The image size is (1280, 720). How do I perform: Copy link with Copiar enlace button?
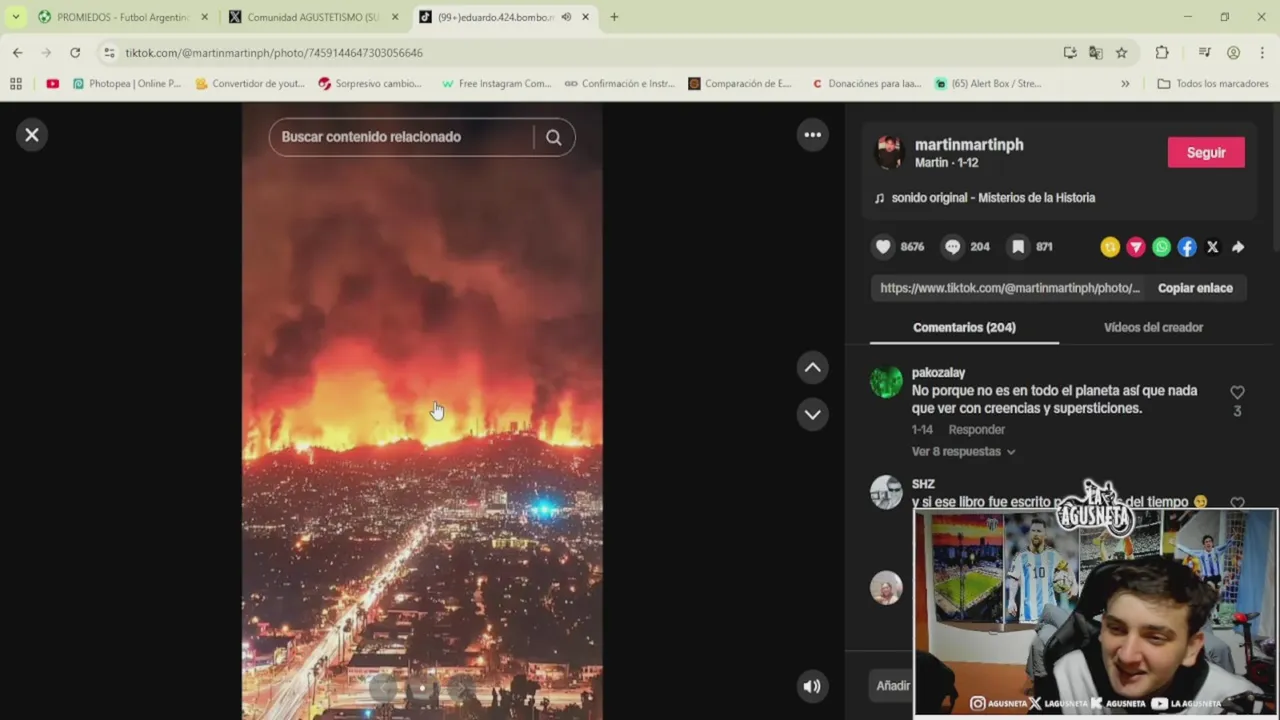coord(1195,288)
